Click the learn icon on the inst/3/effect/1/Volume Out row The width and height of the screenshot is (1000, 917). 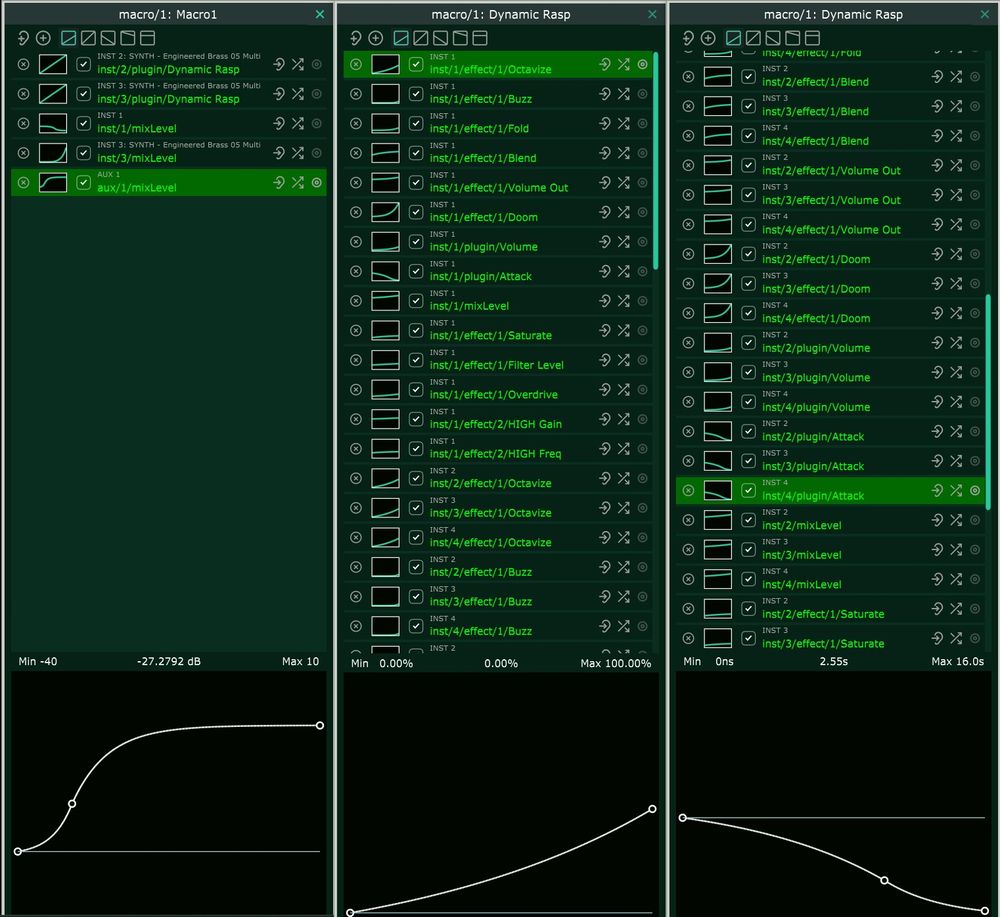pos(937,194)
